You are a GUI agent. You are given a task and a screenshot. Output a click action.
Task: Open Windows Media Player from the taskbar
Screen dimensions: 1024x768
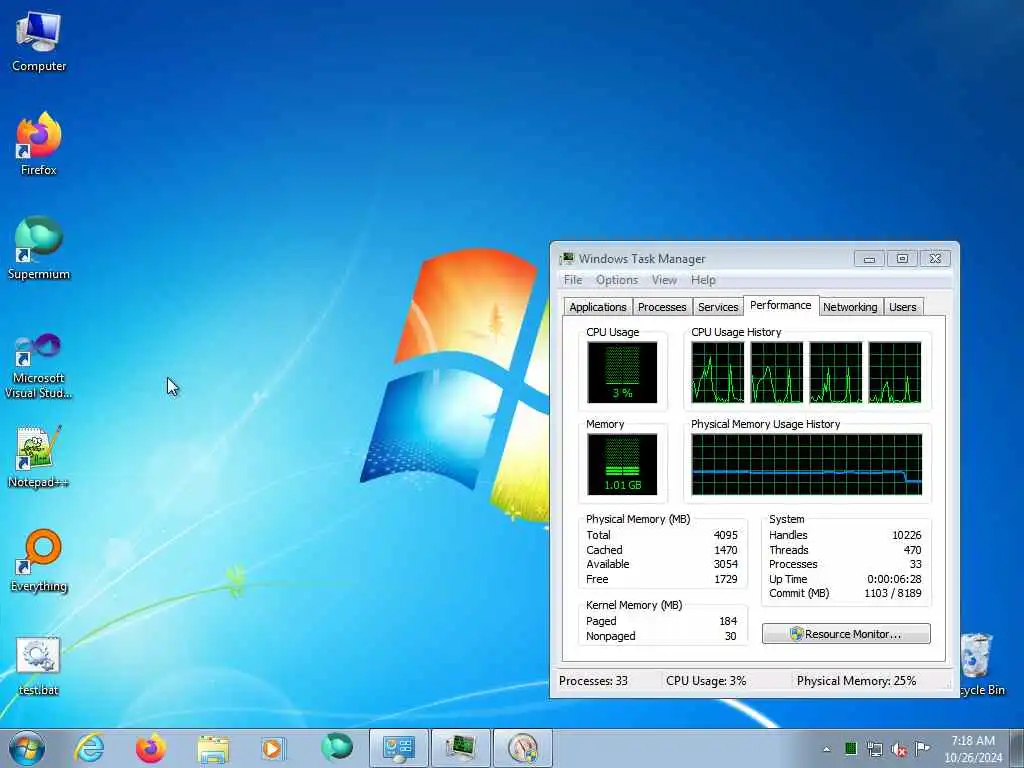[x=273, y=748]
